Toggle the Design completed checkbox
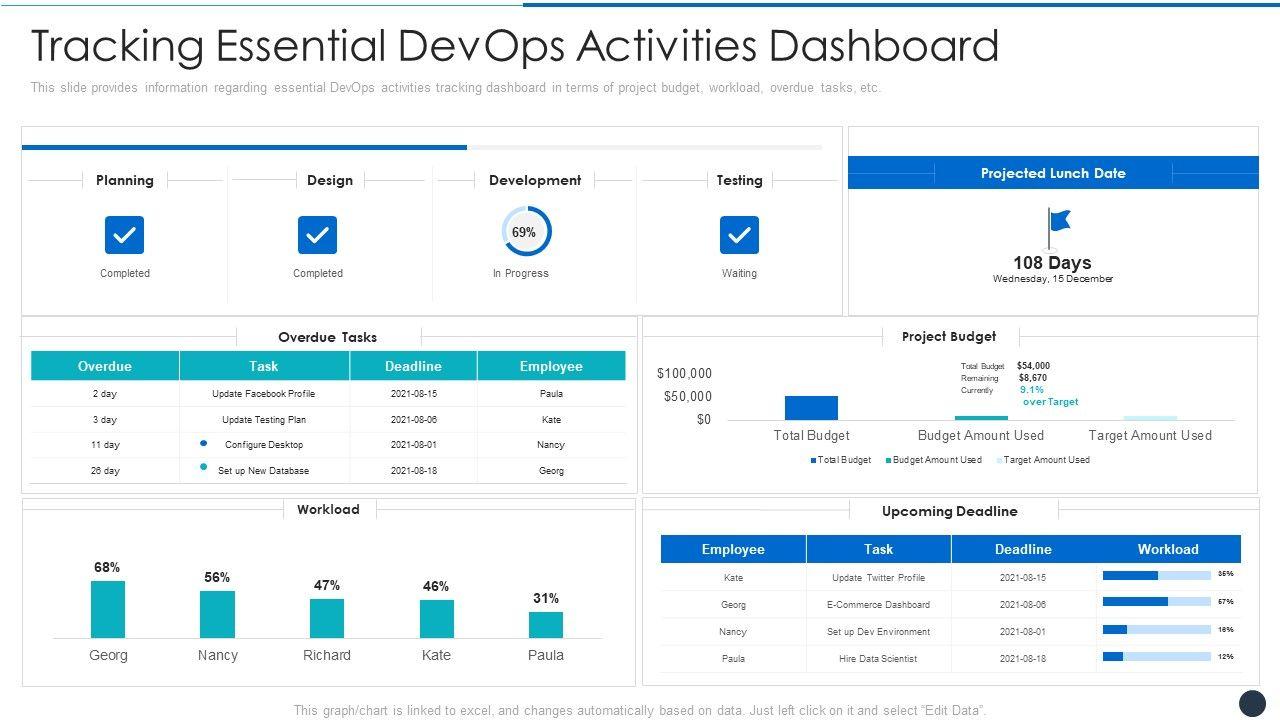This screenshot has height=720, width=1280. click(317, 235)
